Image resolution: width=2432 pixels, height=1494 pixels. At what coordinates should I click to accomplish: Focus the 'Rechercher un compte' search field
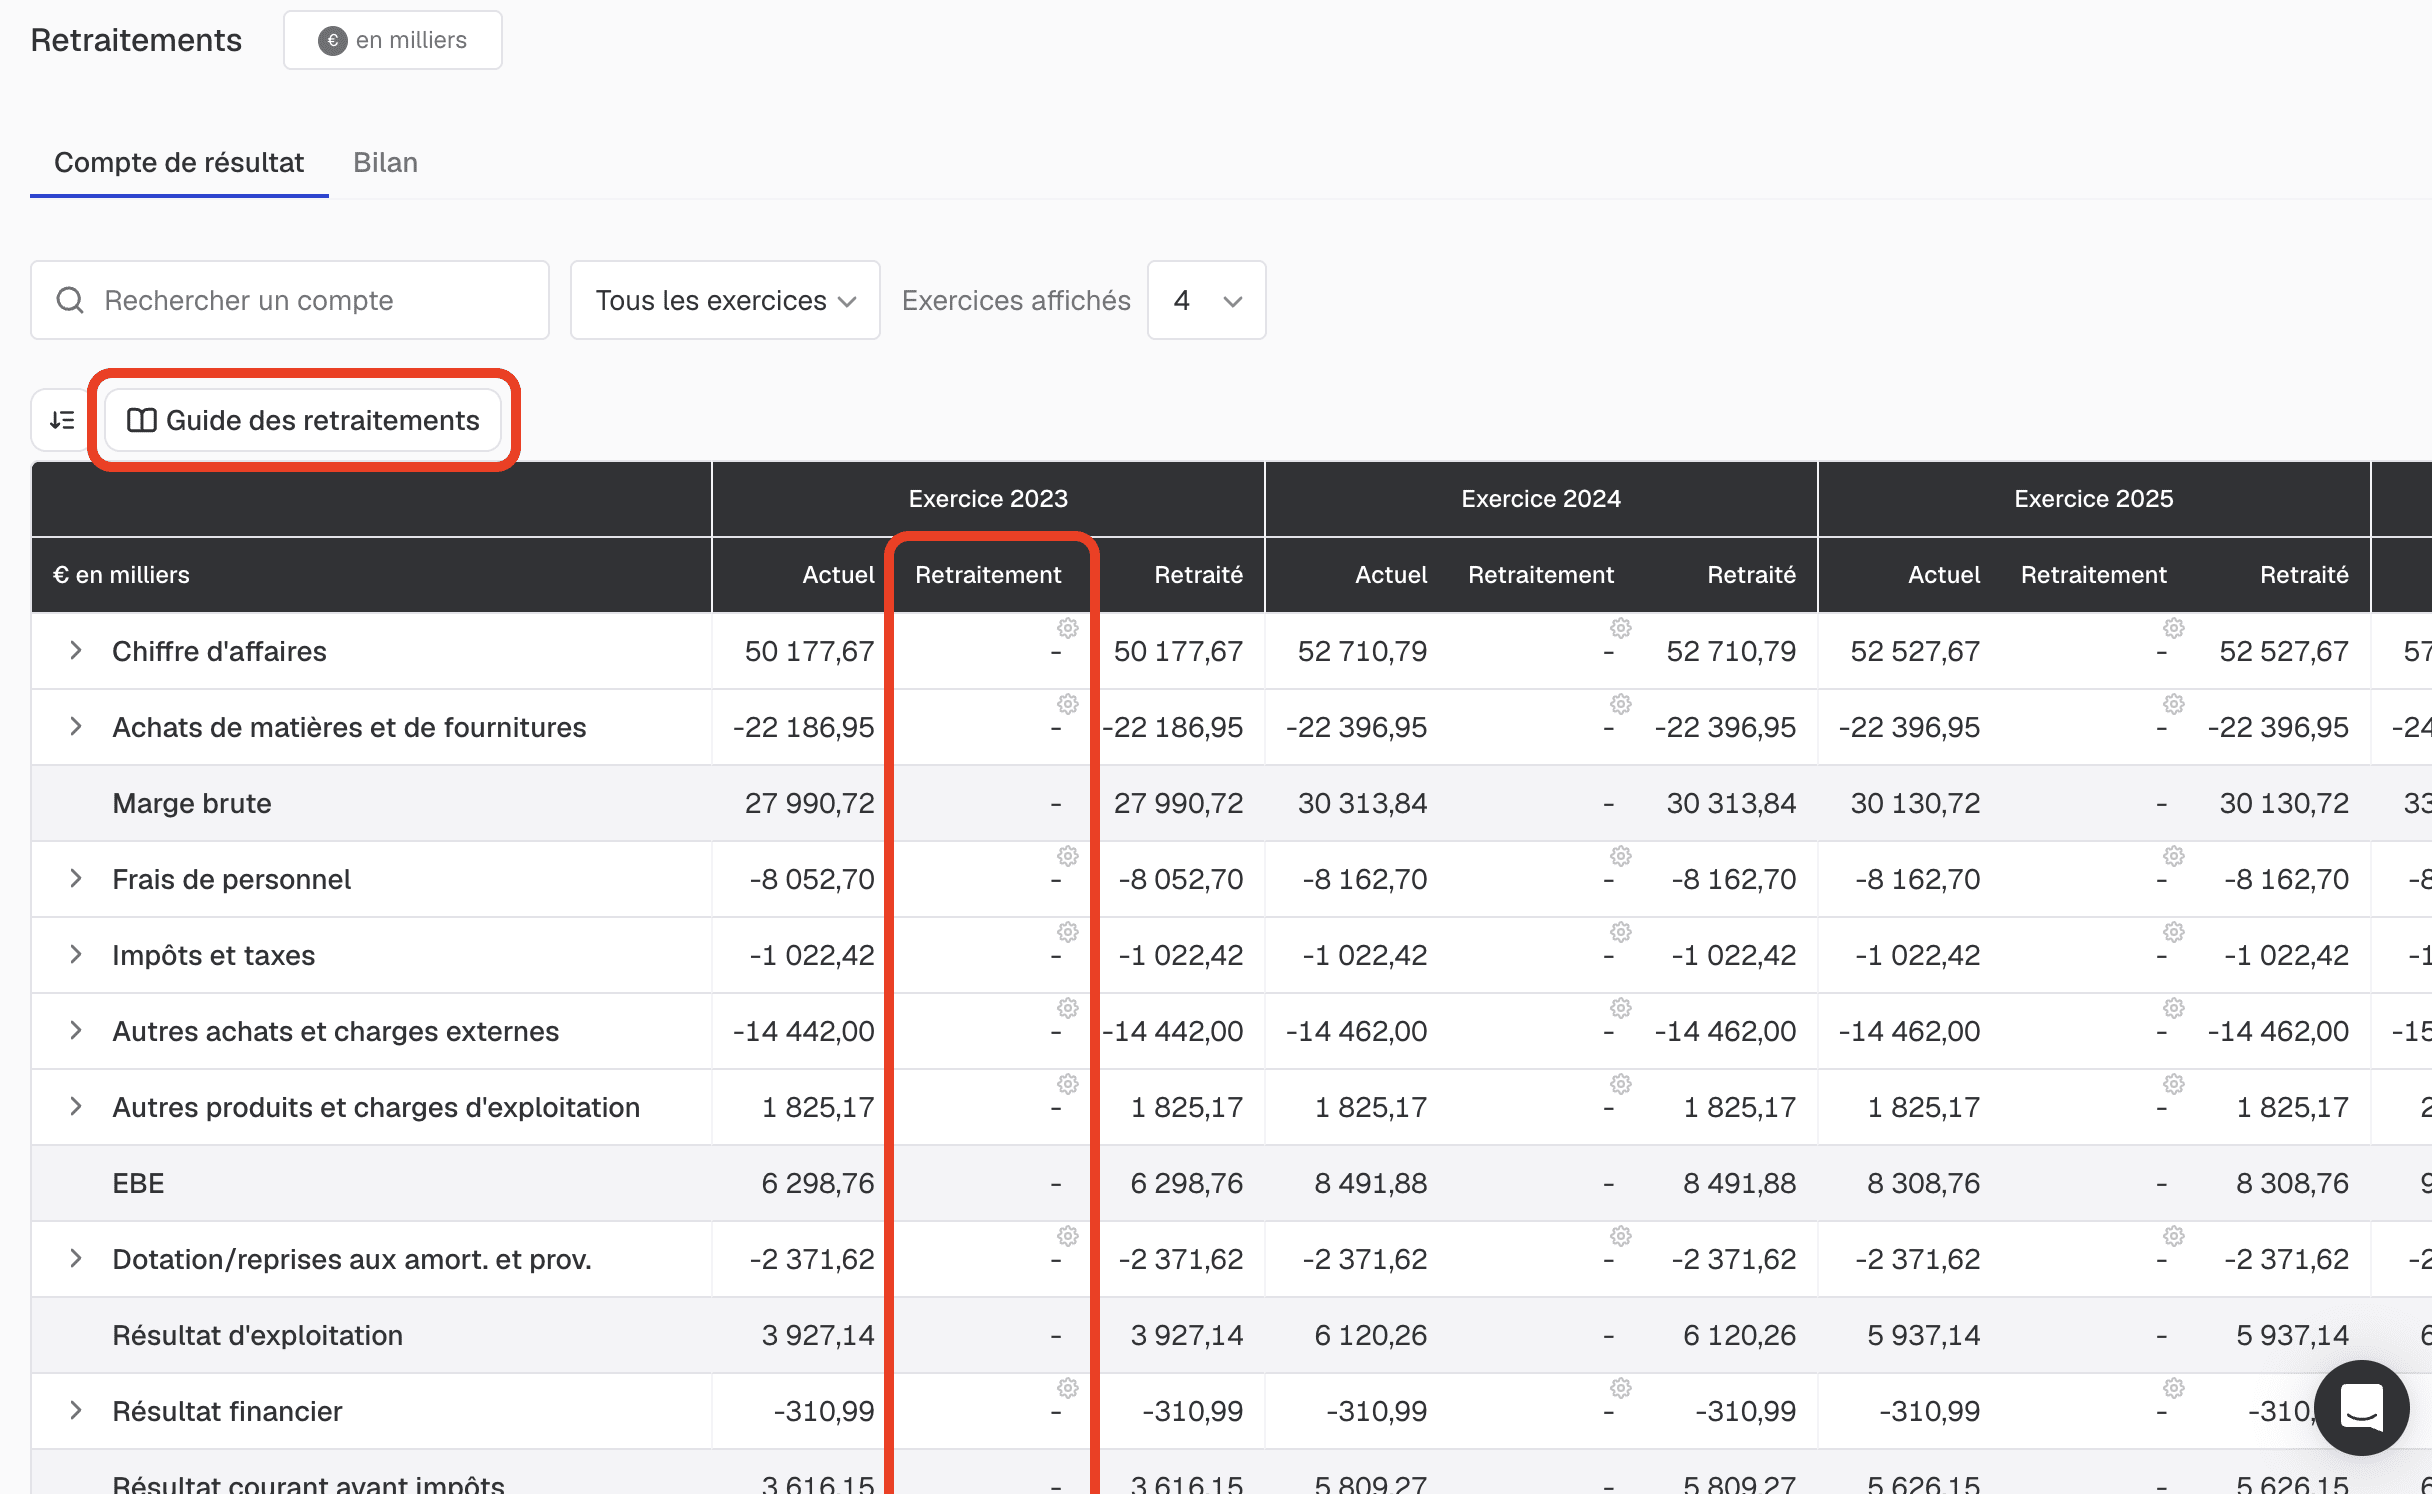(x=290, y=300)
